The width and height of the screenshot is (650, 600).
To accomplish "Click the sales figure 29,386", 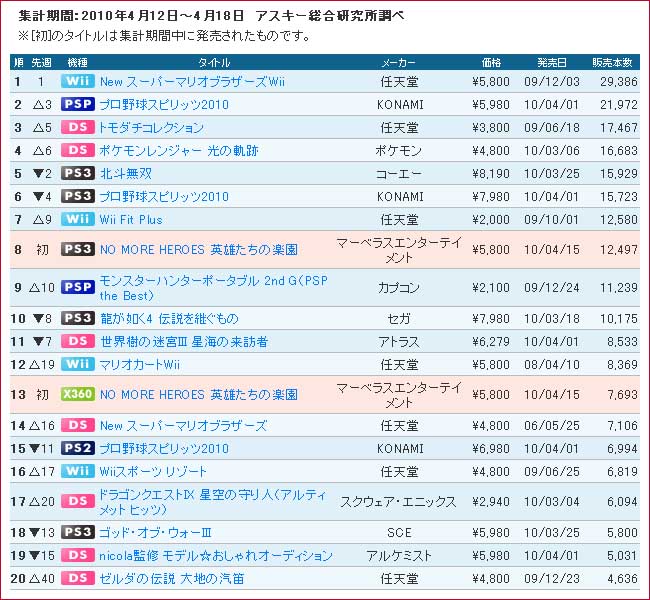I will click(x=619, y=82).
